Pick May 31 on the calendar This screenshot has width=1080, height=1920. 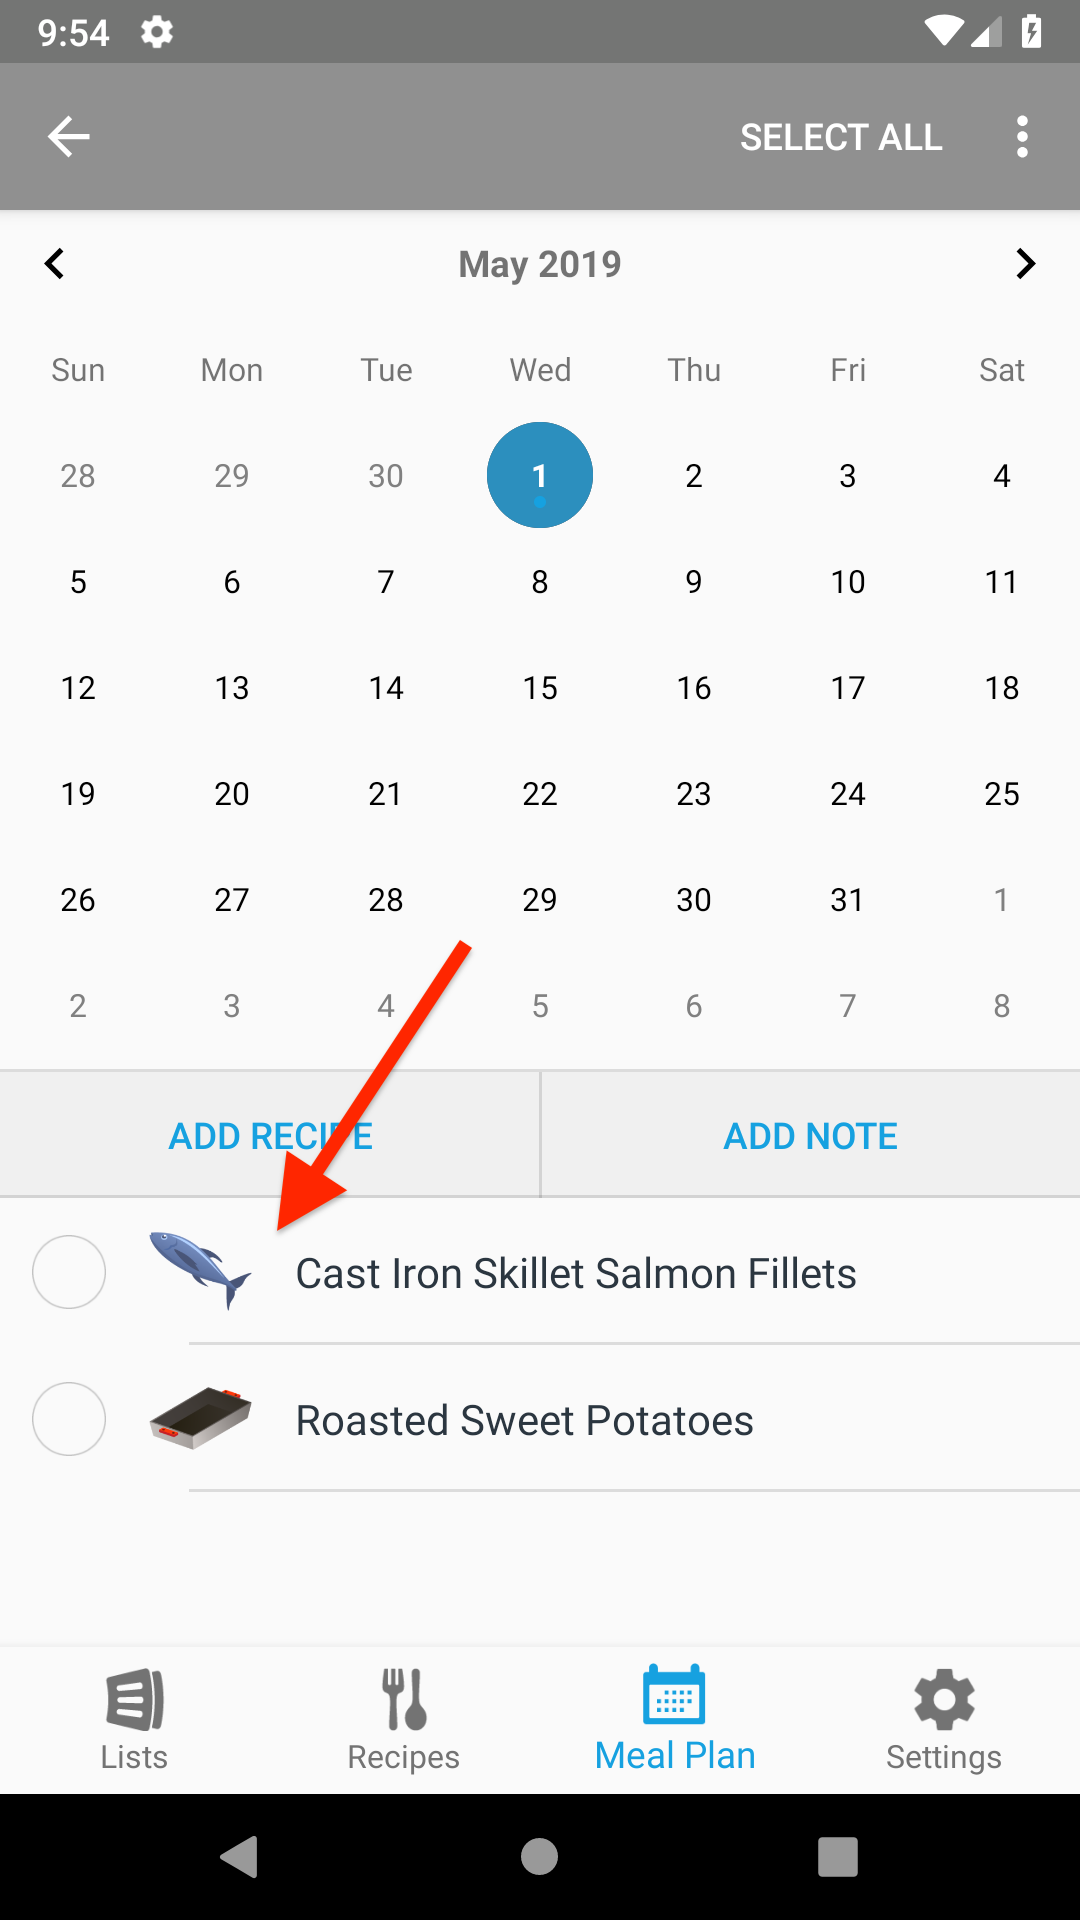pyautogui.click(x=847, y=900)
